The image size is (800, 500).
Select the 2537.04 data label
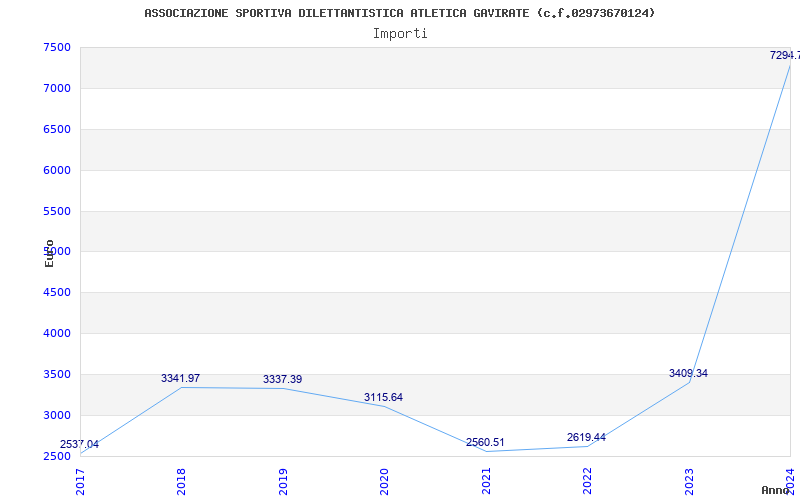point(79,444)
